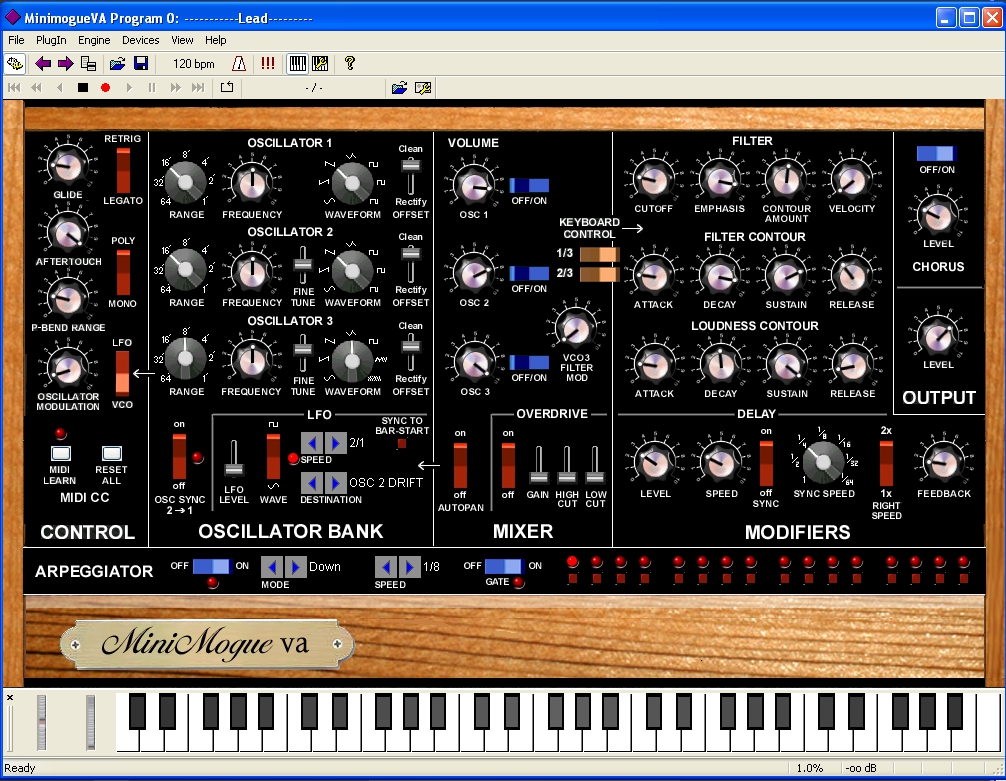This screenshot has width=1006, height=781.
Task: Click the pause button in the transport bar
Action: tap(152, 87)
